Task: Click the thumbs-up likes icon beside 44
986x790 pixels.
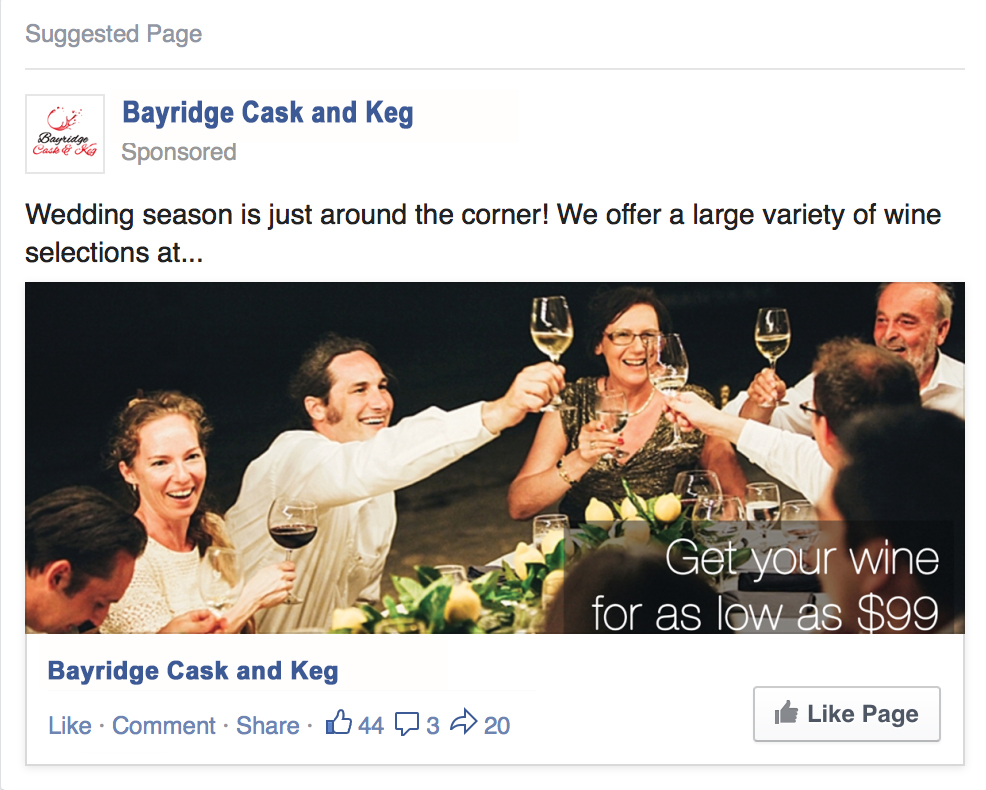Action: point(339,724)
